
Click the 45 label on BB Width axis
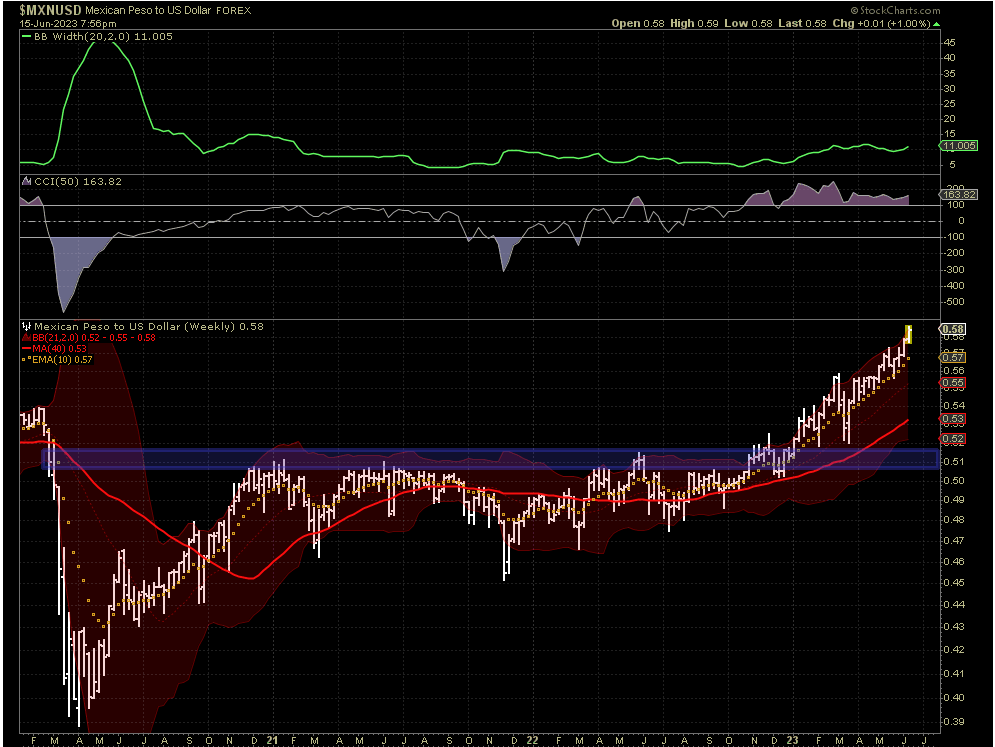949,43
